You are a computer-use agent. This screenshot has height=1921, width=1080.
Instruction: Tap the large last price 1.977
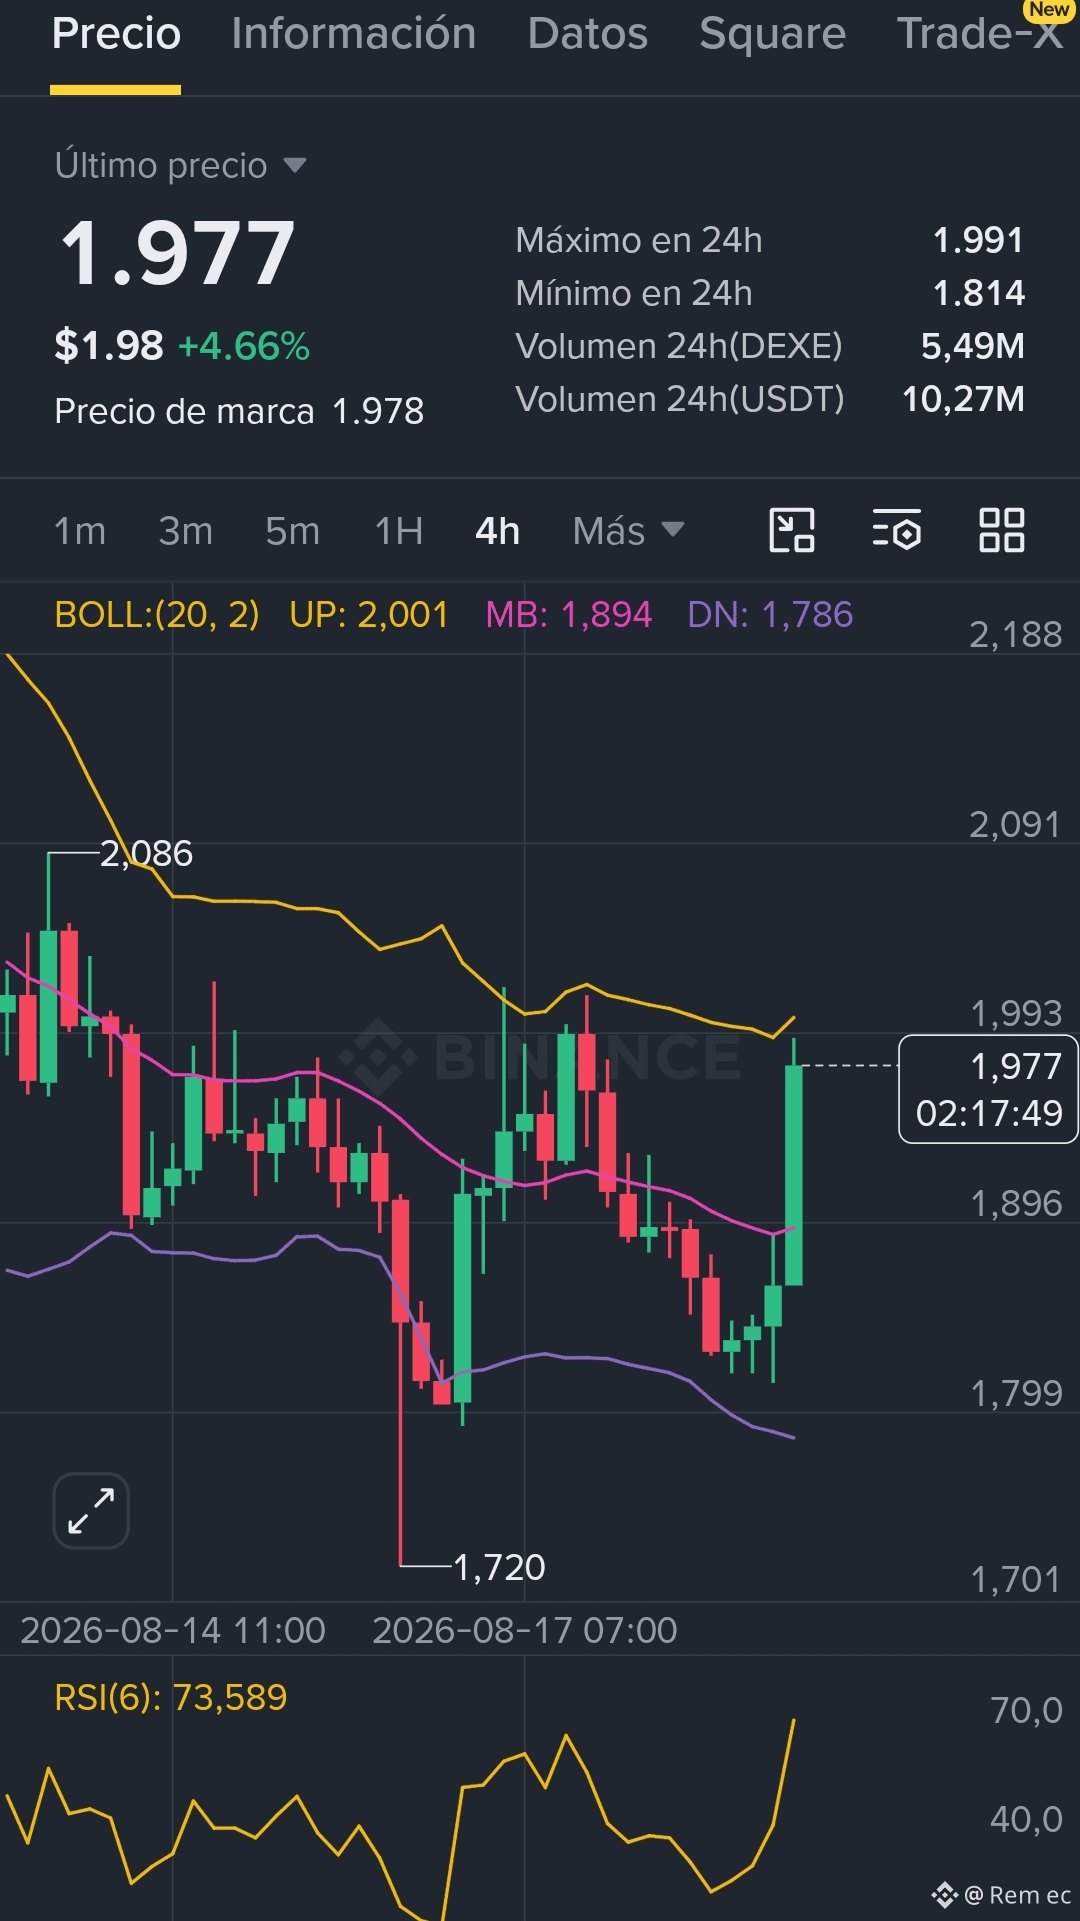tap(178, 254)
